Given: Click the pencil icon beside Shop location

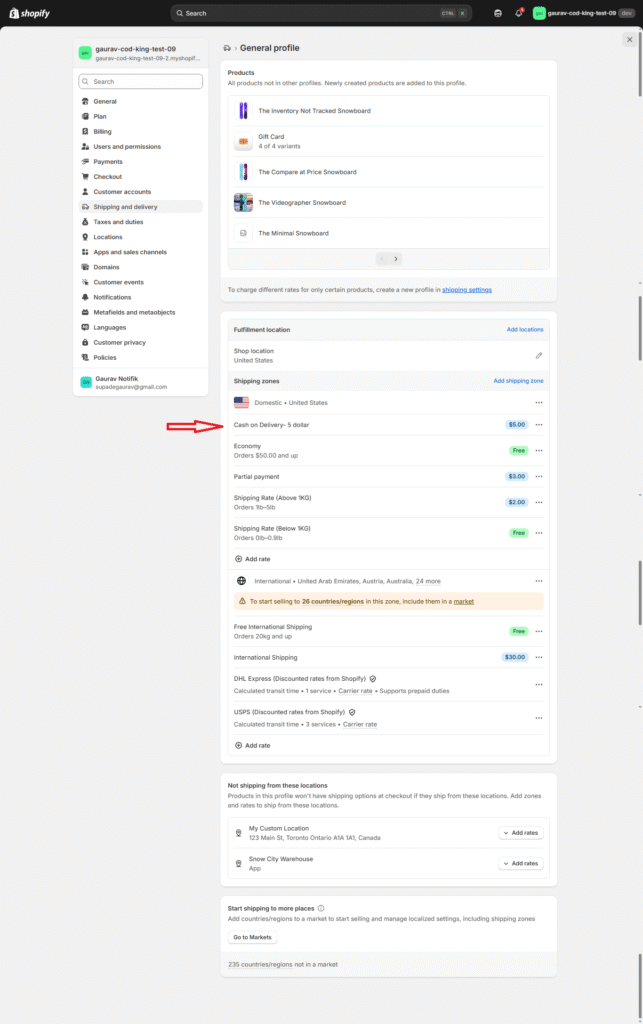Looking at the screenshot, I should tap(539, 355).
